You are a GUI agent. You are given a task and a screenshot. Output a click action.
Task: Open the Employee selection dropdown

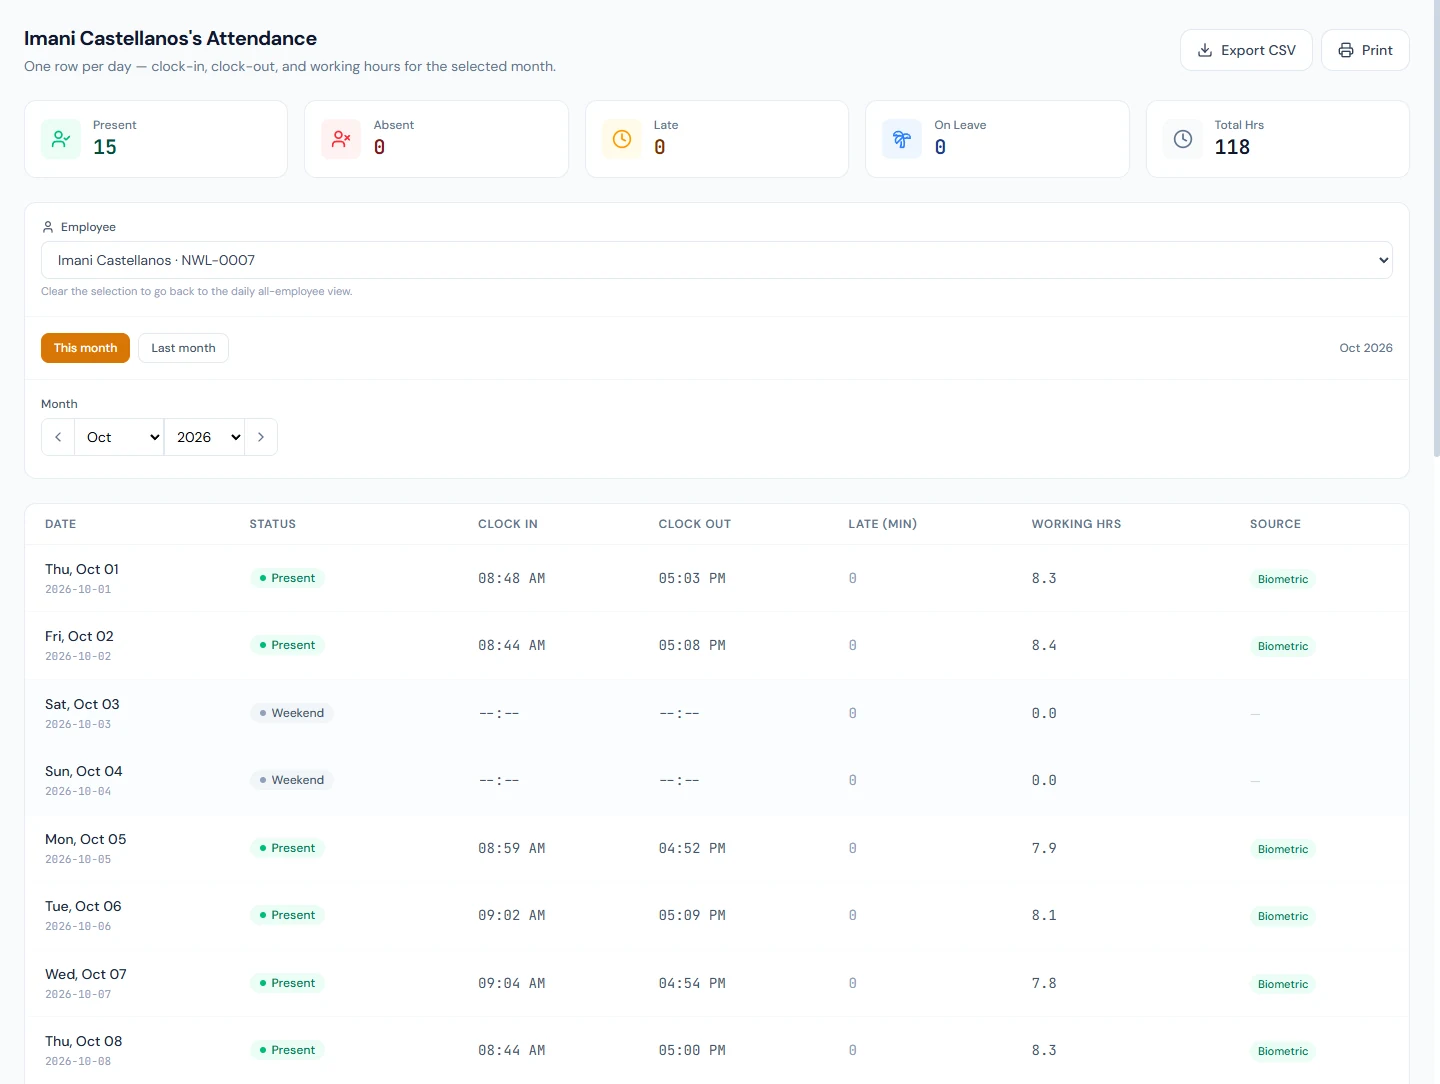pyautogui.click(x=717, y=260)
